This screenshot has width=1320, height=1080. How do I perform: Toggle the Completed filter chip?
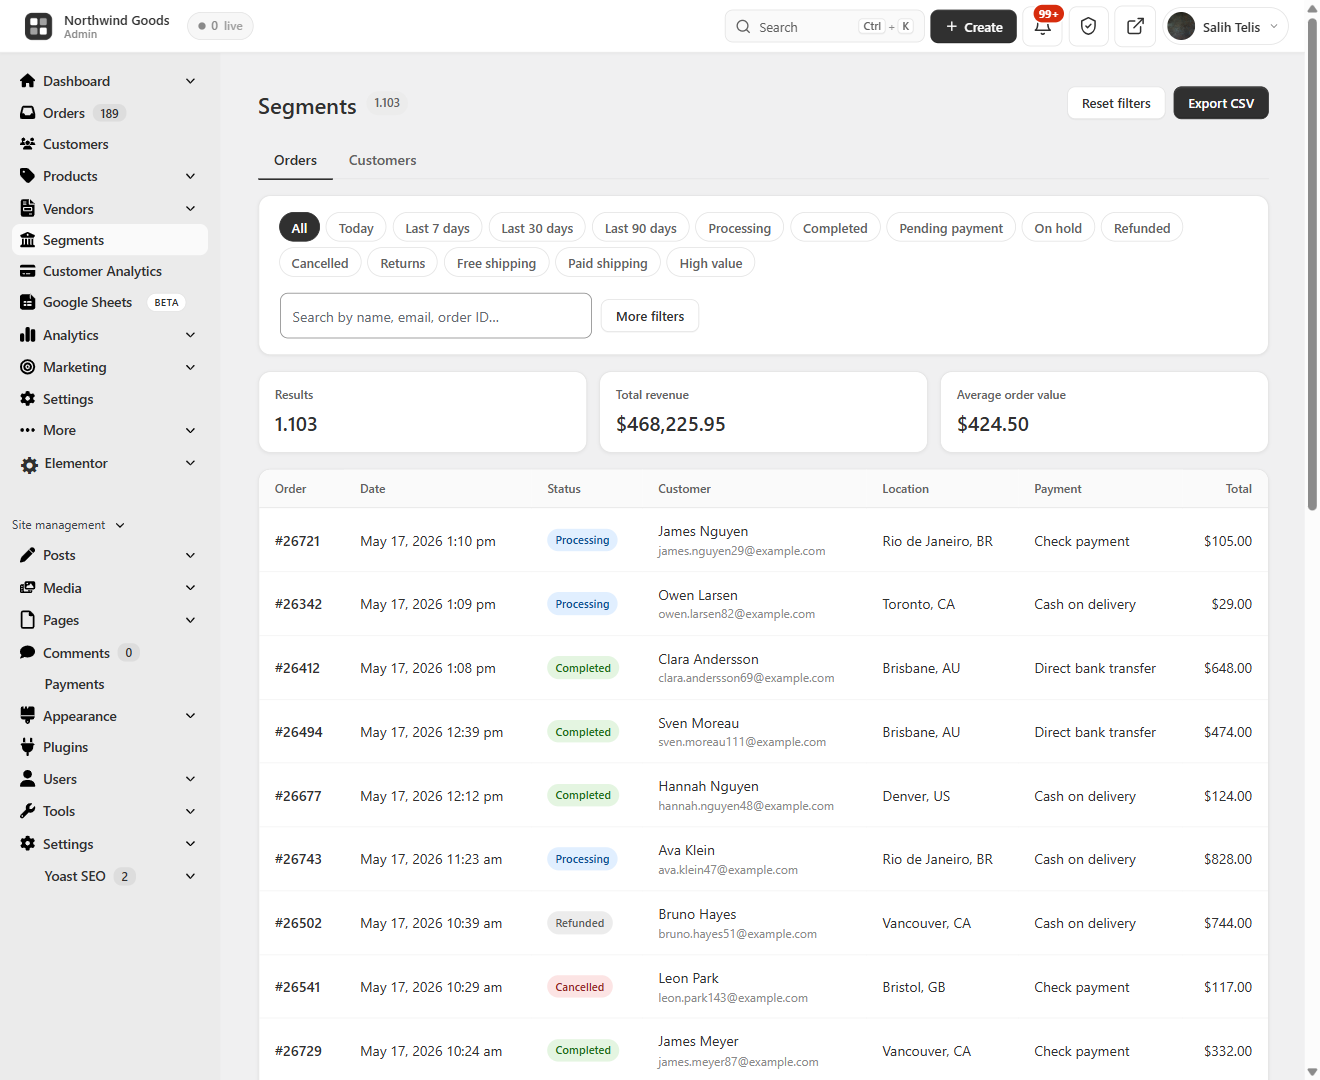tap(835, 228)
